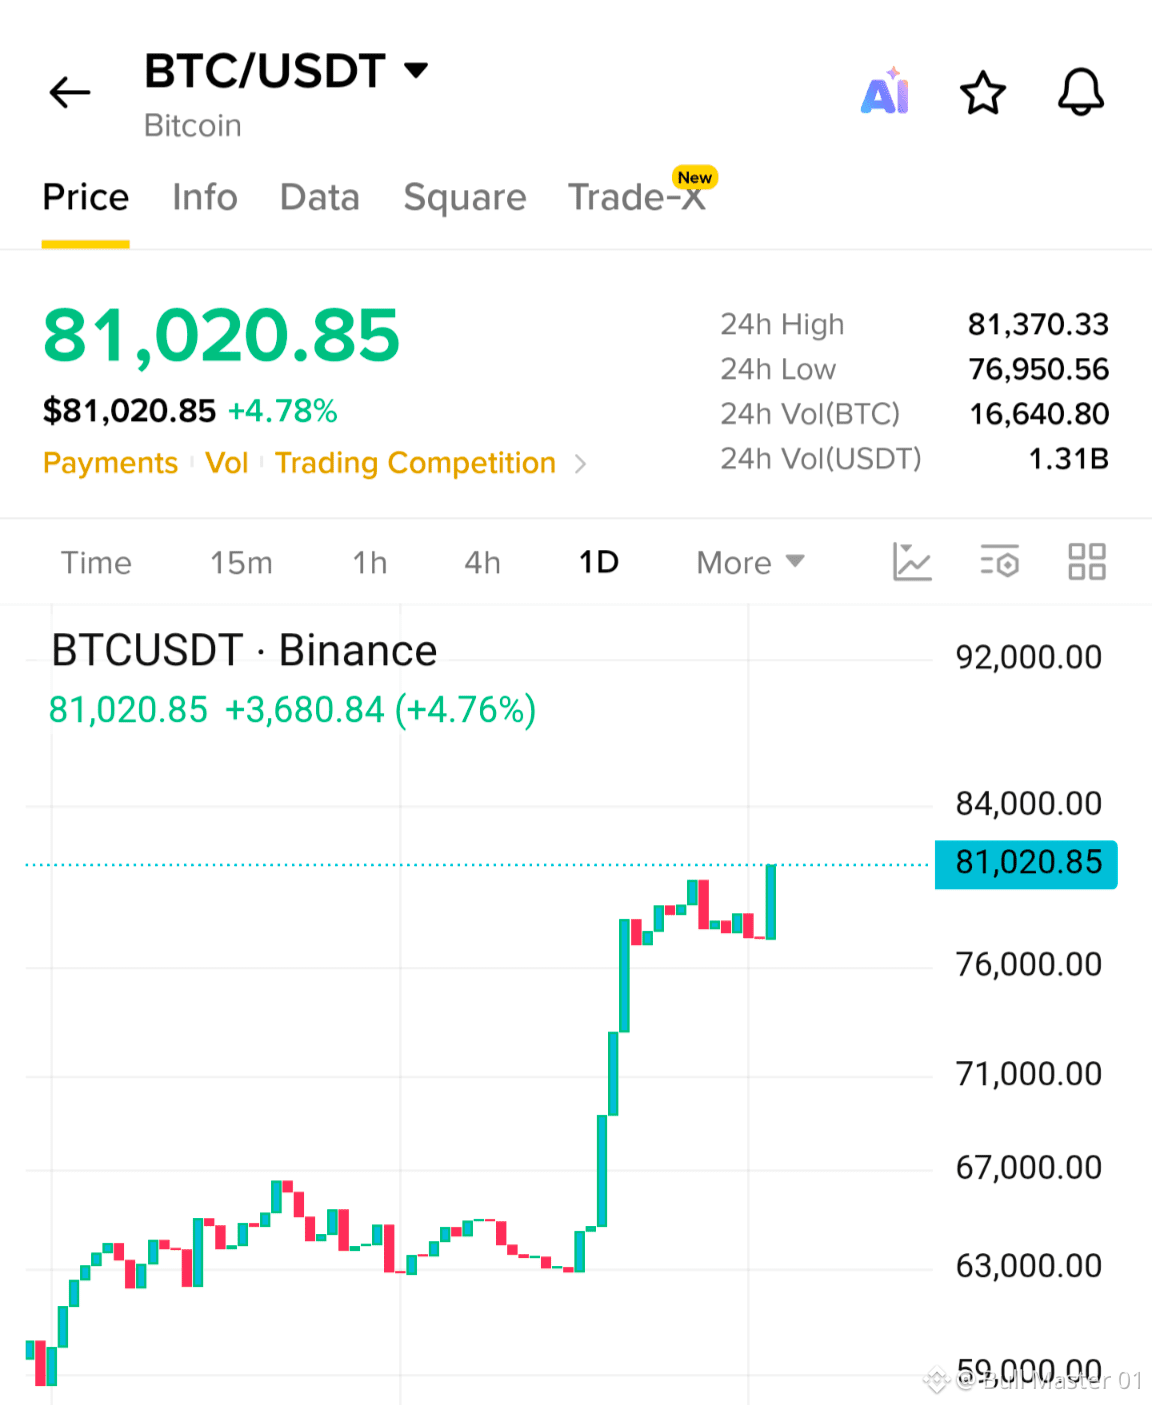Image resolution: width=1152 pixels, height=1405 pixels.
Task: Switch to the Info tab
Action: pyautogui.click(x=205, y=197)
